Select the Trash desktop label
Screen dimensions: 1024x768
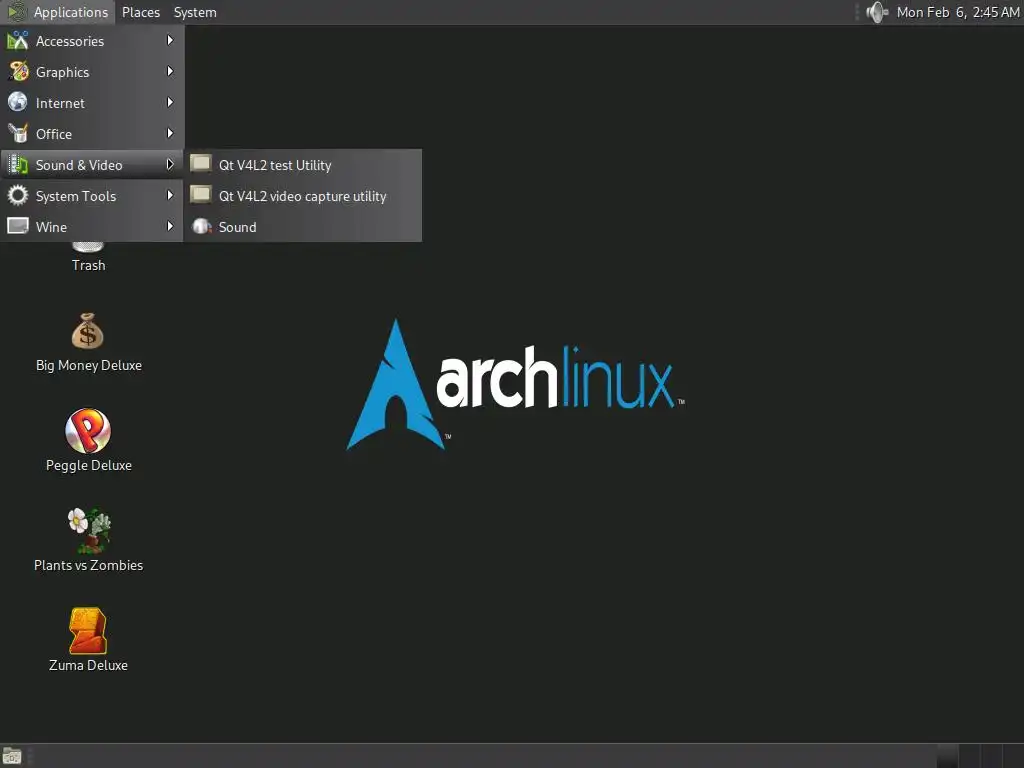88,265
